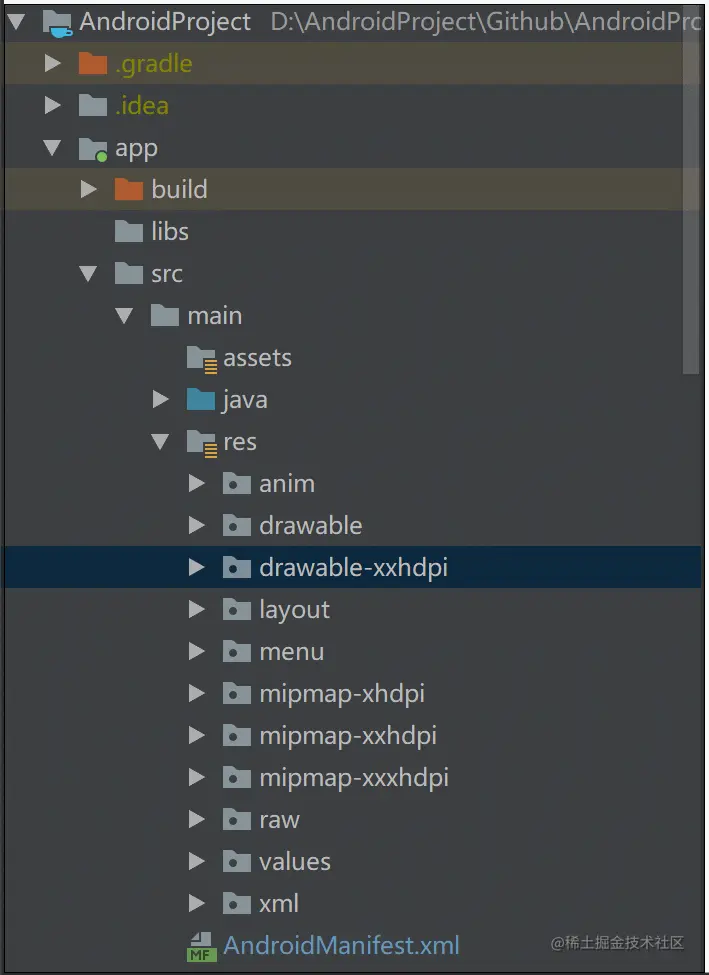The image size is (709, 975).
Task: Select the values label
Action: [295, 862]
